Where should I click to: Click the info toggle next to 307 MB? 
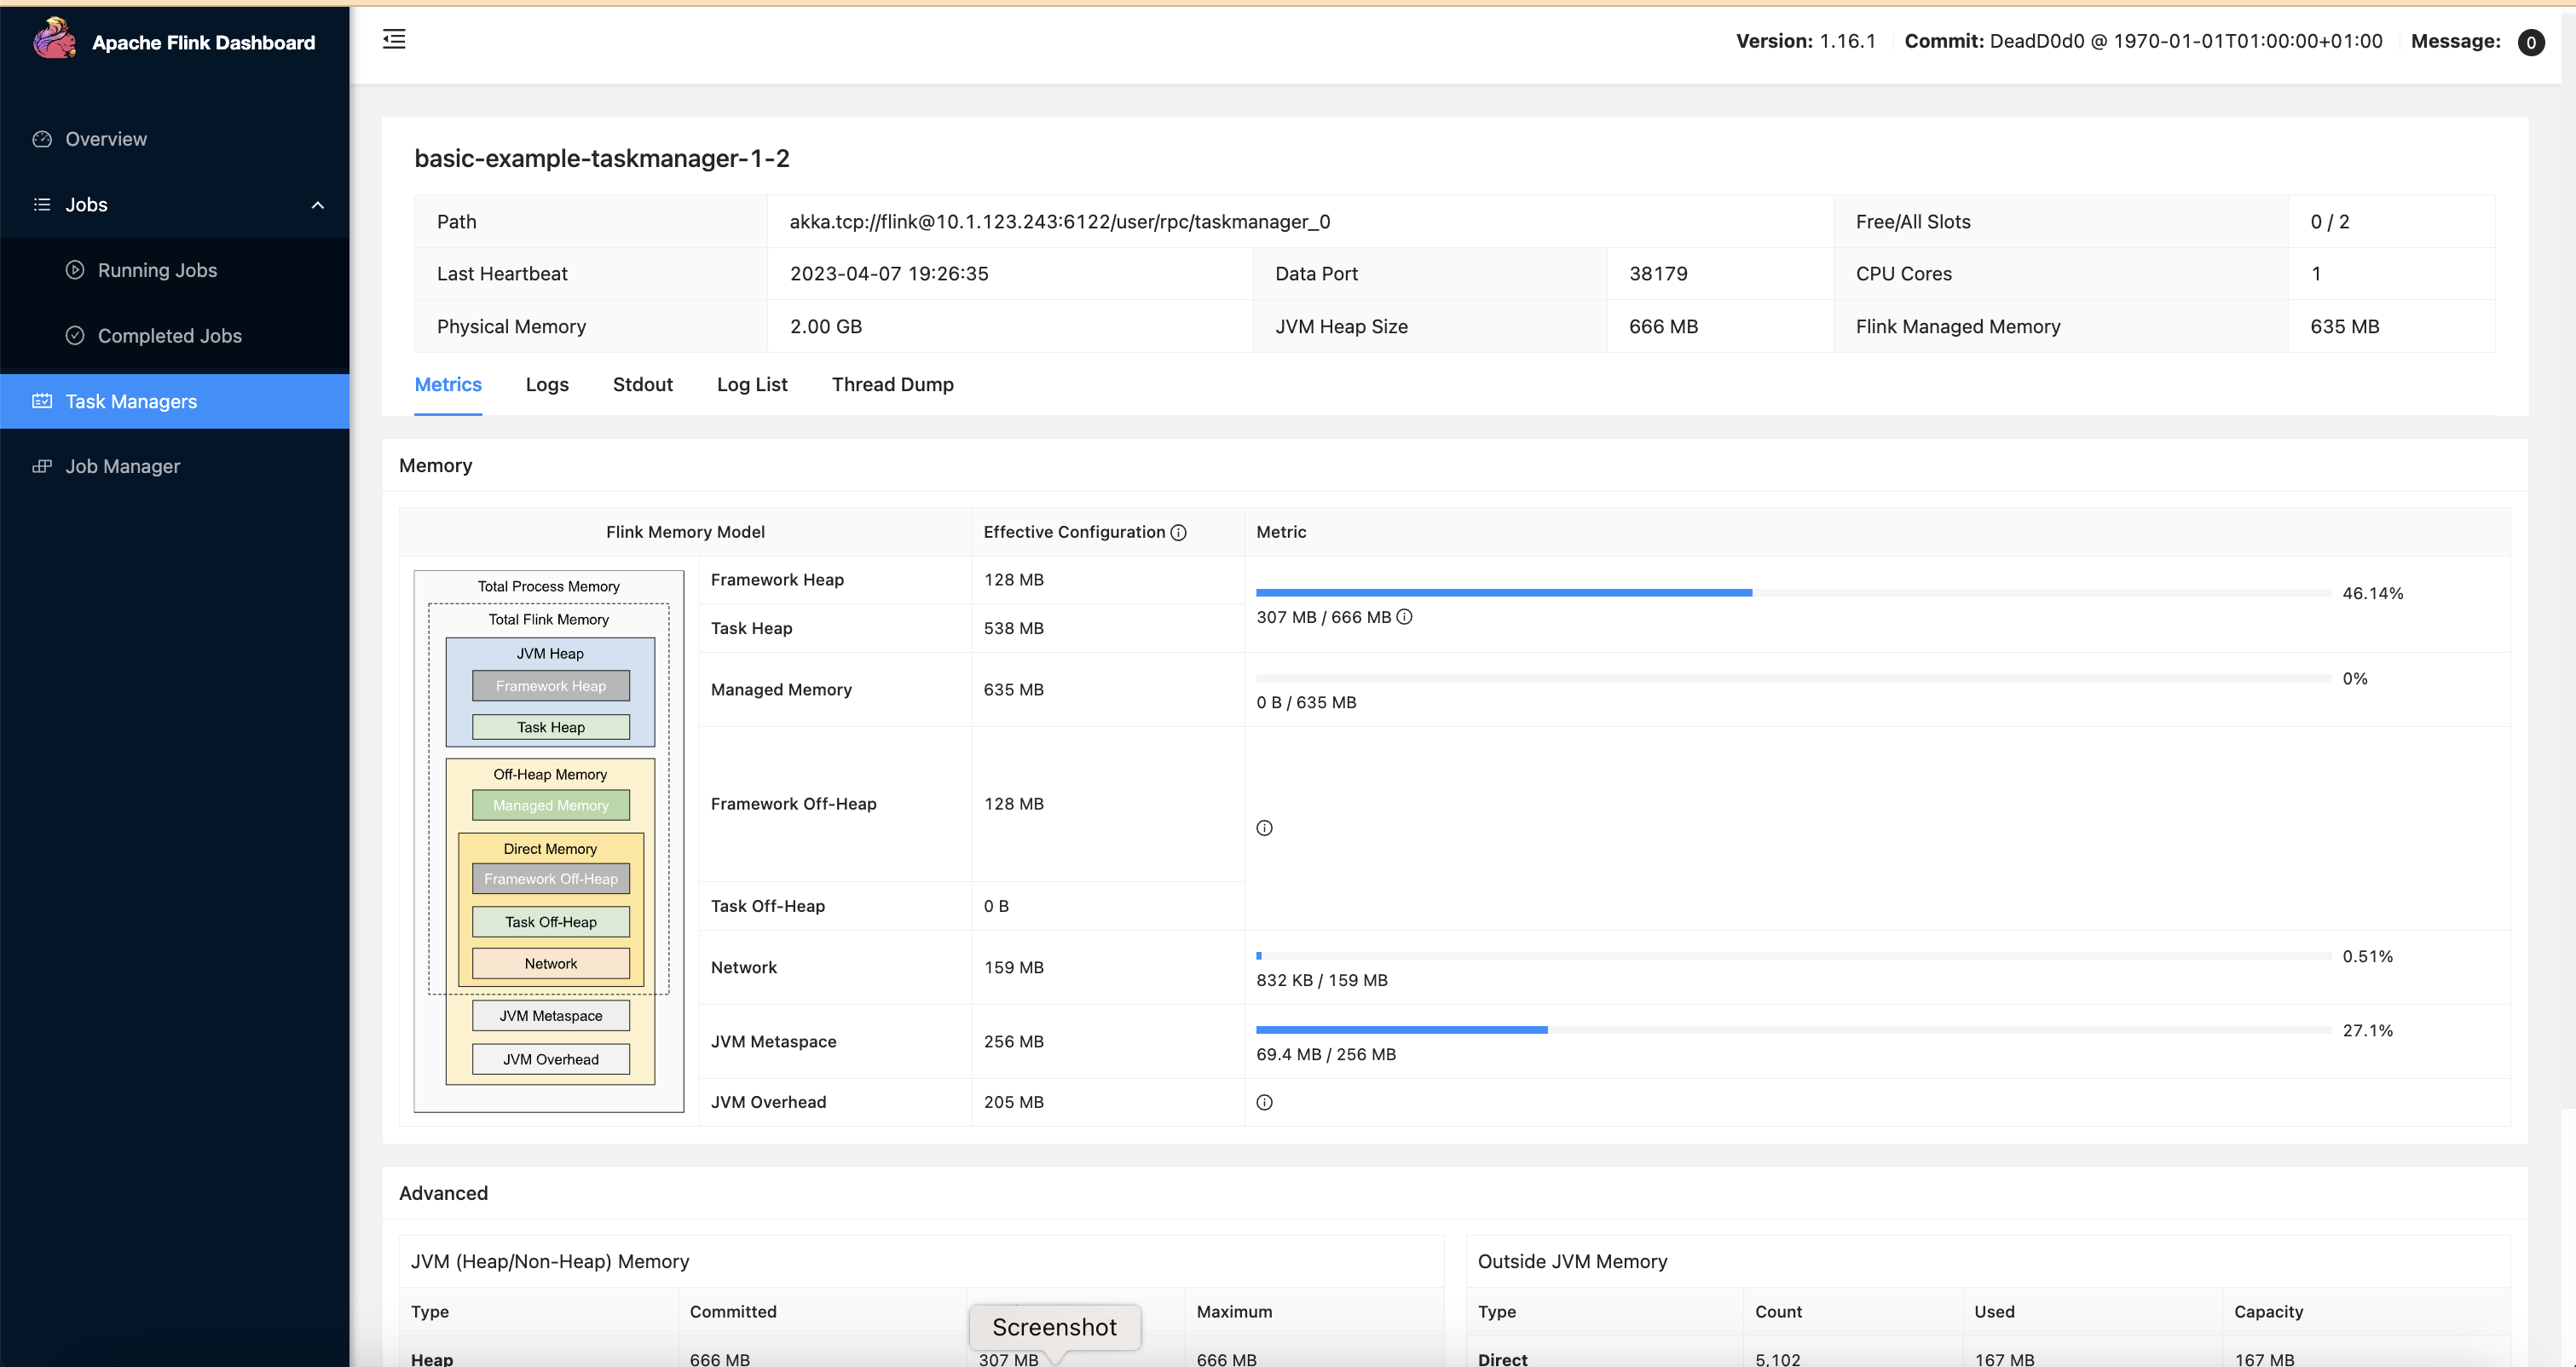tap(1404, 617)
